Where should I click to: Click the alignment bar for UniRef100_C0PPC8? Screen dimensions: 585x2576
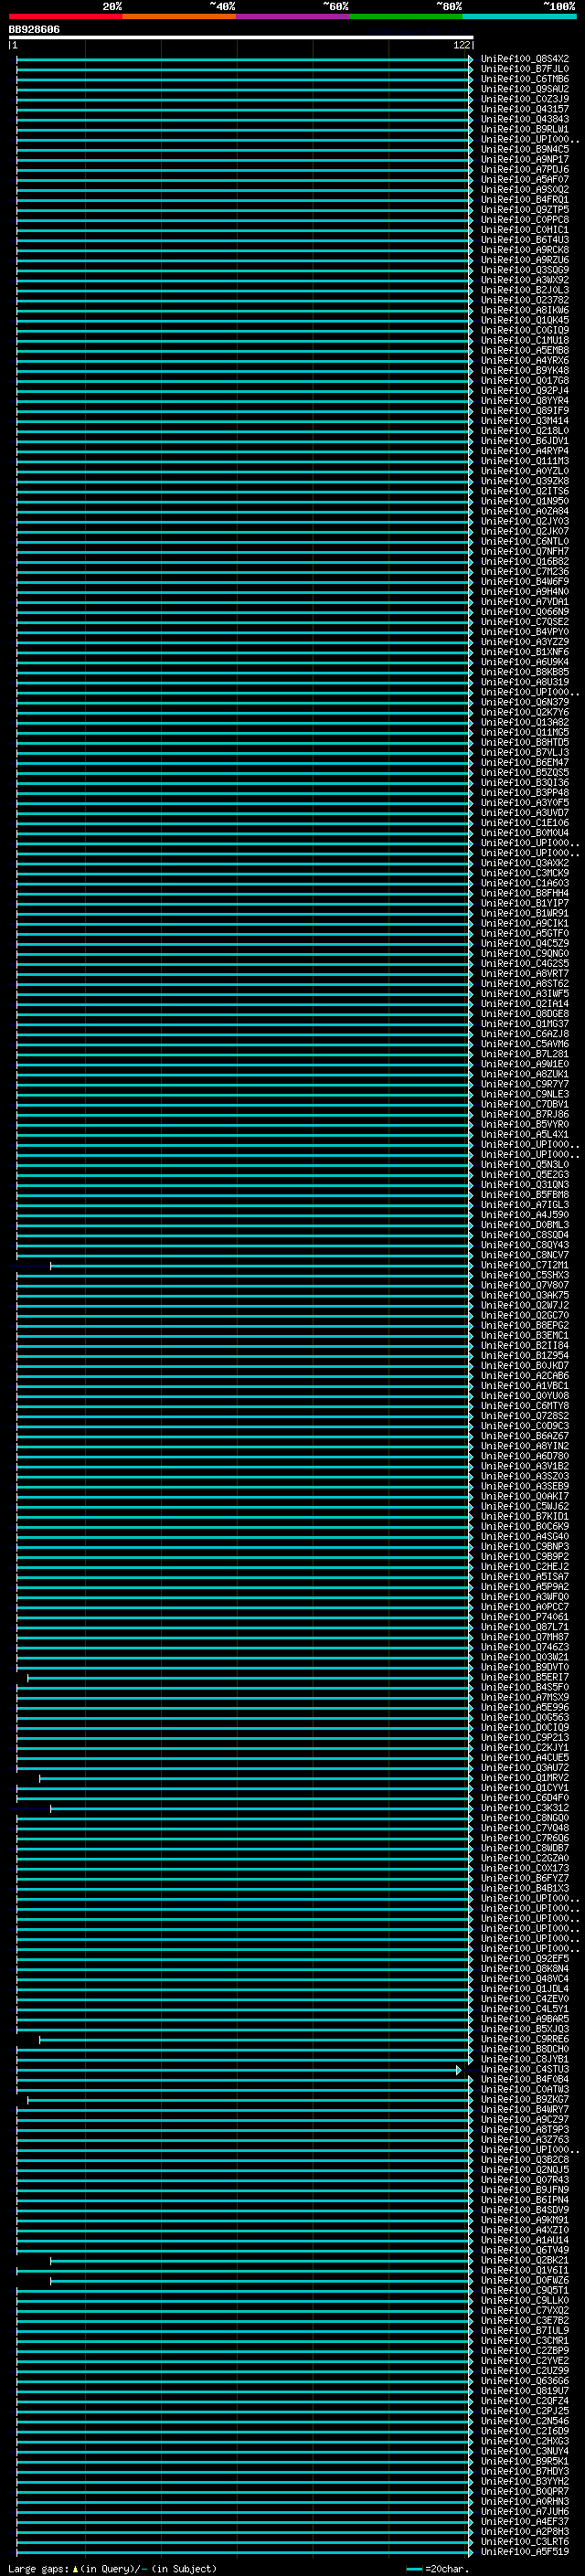pyautogui.click(x=245, y=220)
